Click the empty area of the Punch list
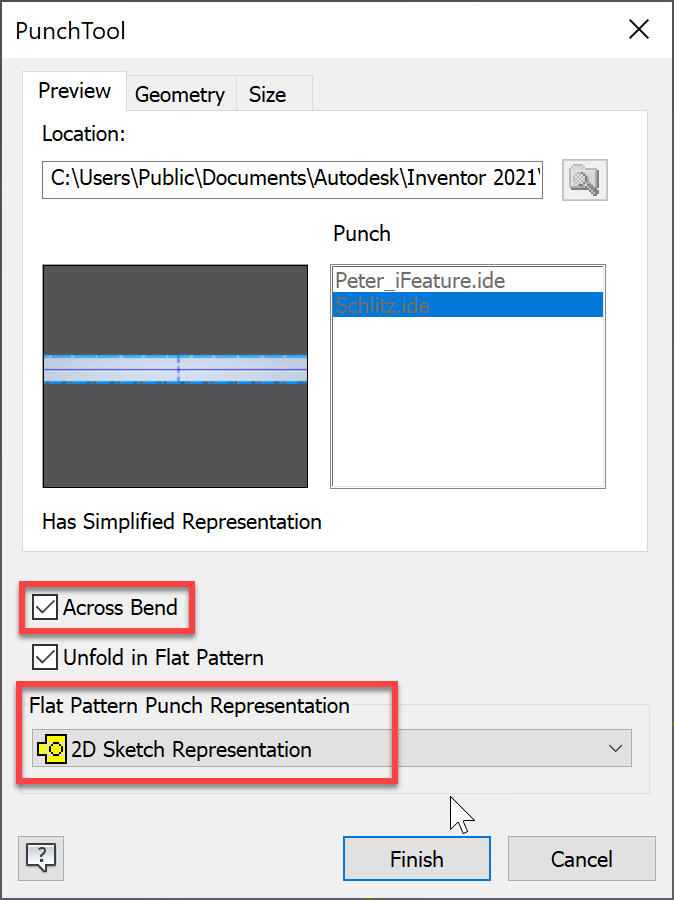The width and height of the screenshot is (674, 900). coord(467,420)
